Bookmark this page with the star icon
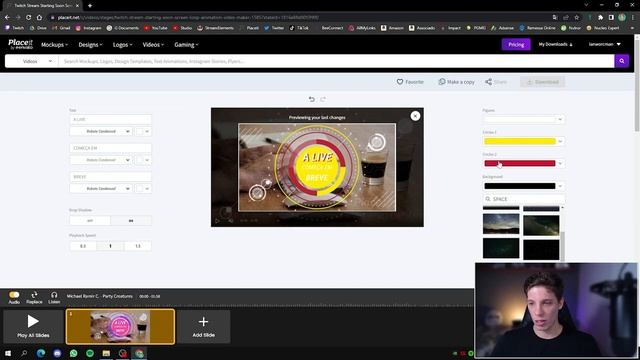 click(x=577, y=18)
